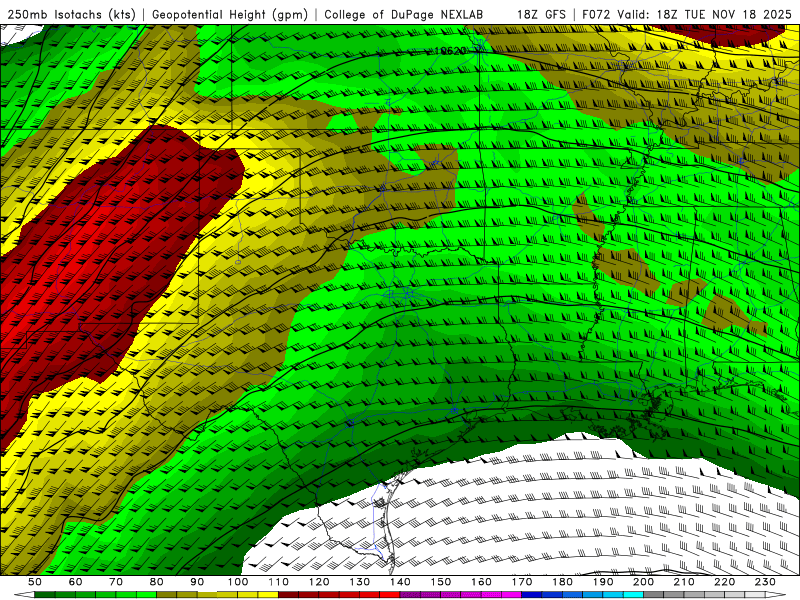This screenshot has height=600, width=800.
Task: Click the '220' legend value
Action: [724, 582]
